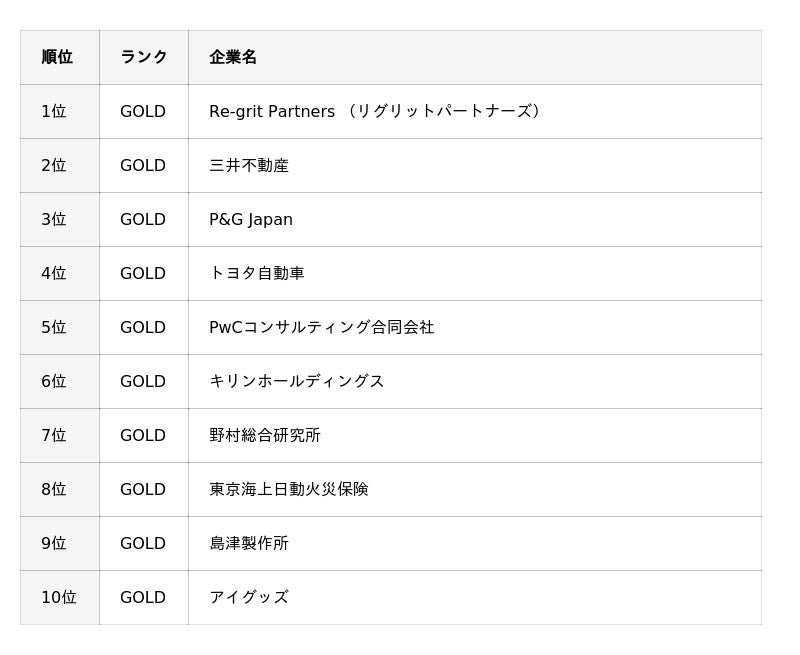Select the 島津製作所 row text
Screen dimensions: 800x655
pos(249,543)
